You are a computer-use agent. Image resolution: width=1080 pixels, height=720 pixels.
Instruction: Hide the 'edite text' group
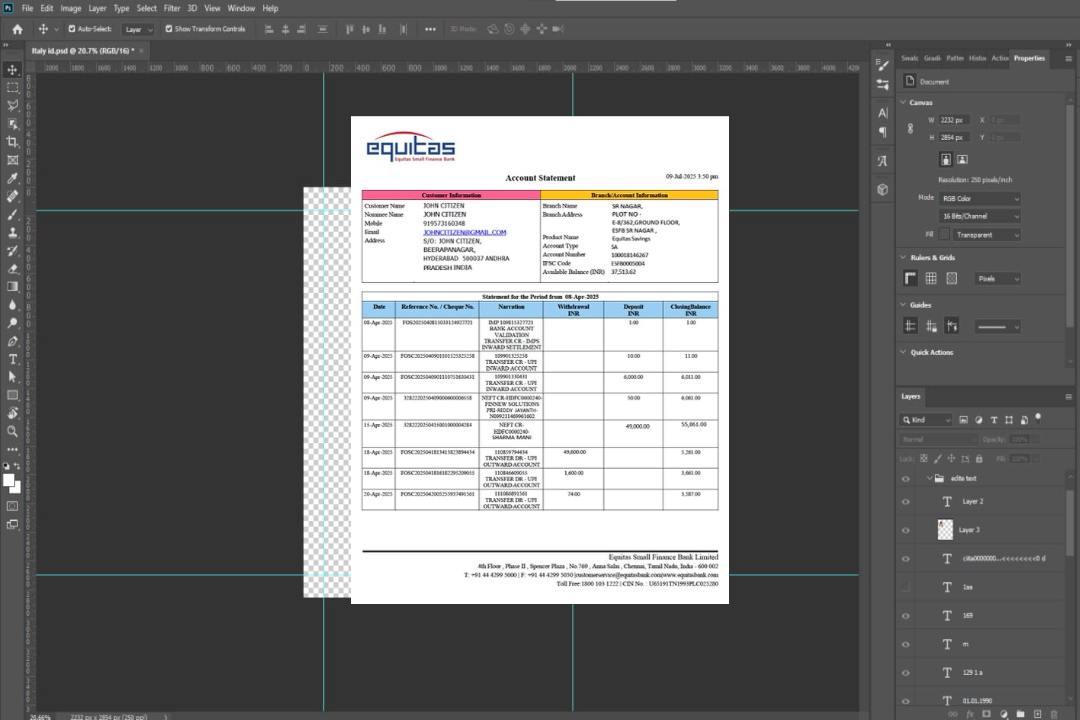click(906, 479)
